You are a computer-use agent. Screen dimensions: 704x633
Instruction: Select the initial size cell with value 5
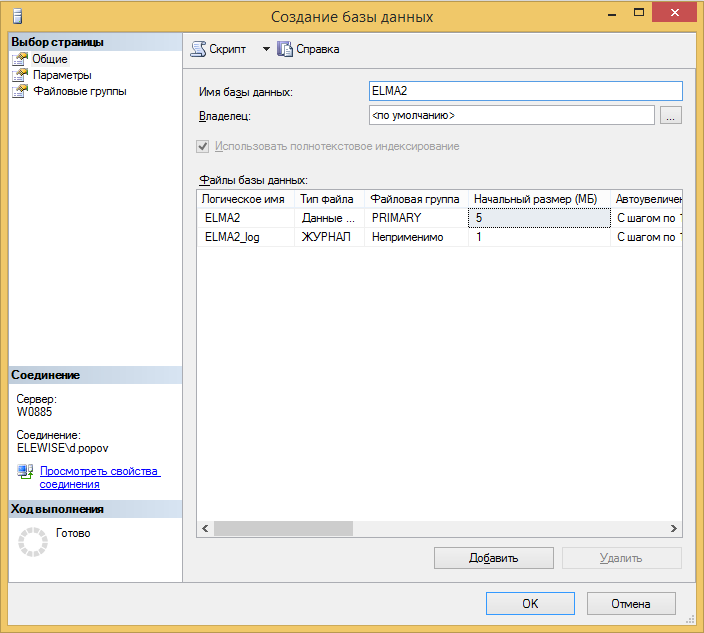point(539,217)
